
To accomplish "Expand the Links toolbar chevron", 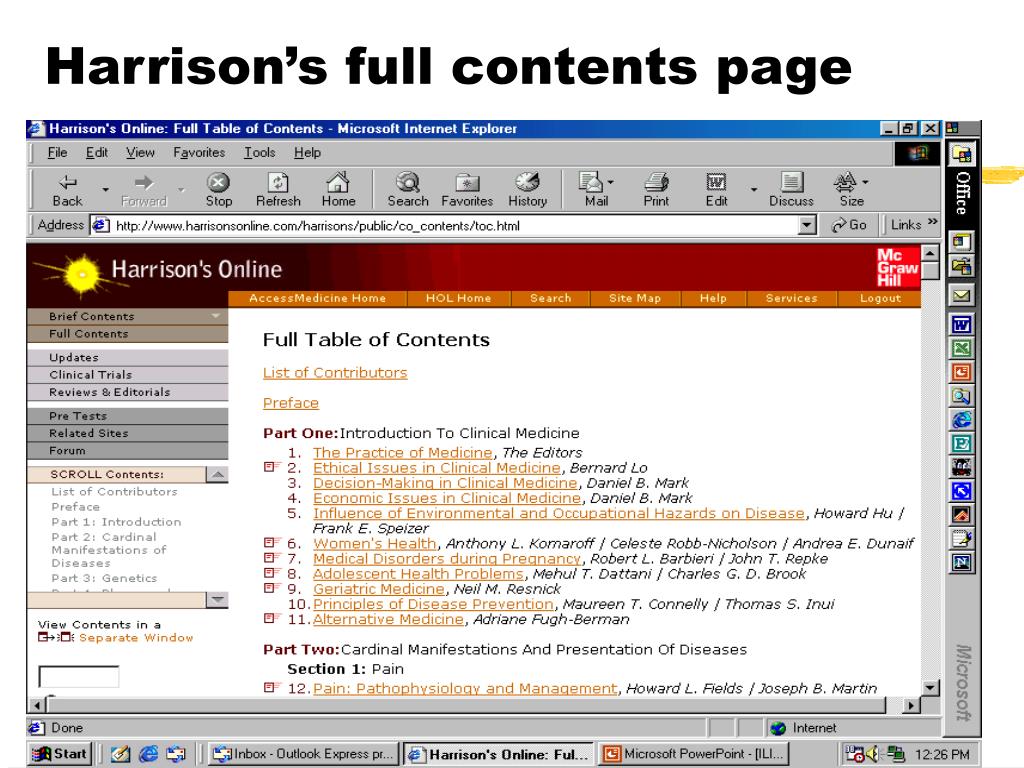I will pyautogui.click(x=933, y=223).
